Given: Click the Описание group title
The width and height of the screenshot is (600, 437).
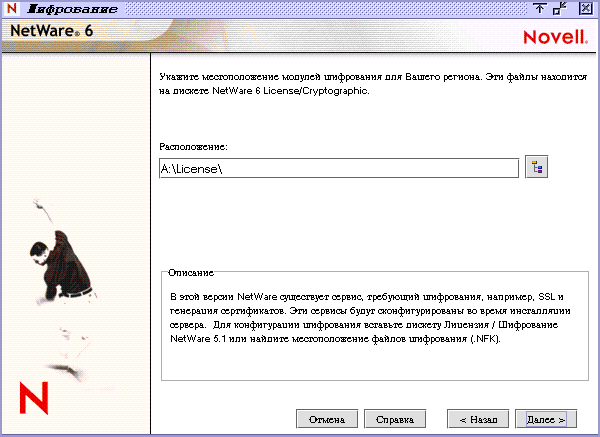Looking at the screenshot, I should pyautogui.click(x=191, y=272).
